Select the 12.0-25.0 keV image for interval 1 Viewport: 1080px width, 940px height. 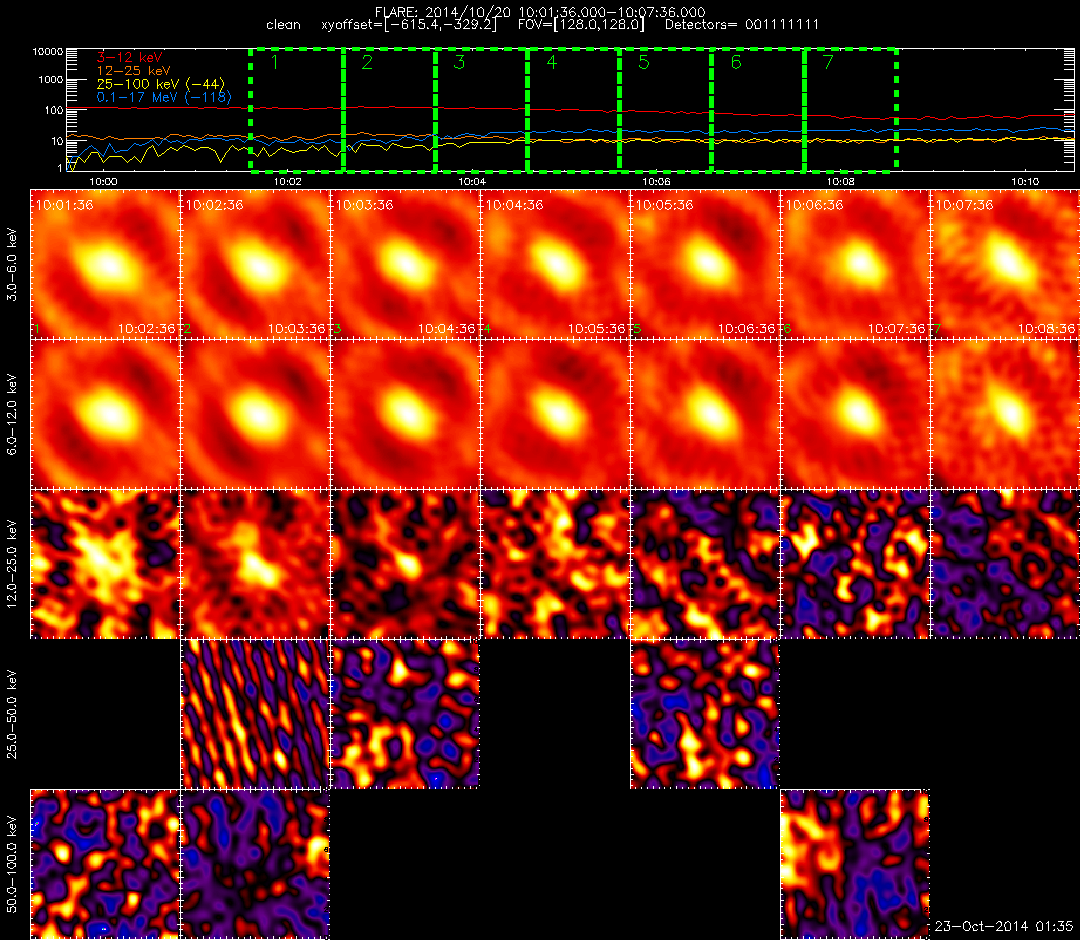(x=105, y=564)
